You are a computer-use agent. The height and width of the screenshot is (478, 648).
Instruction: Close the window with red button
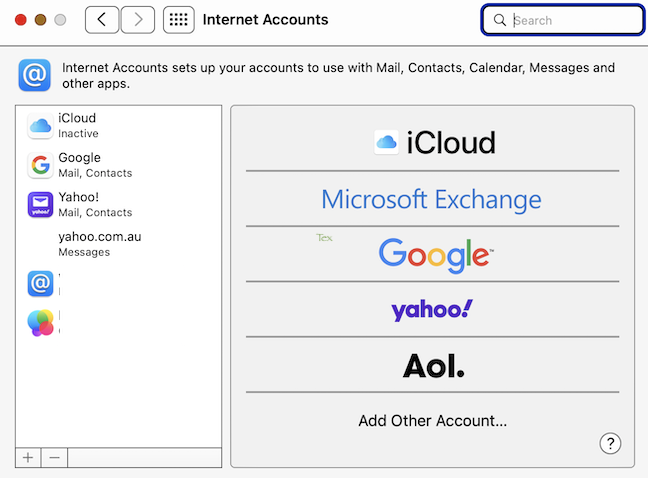point(21,19)
